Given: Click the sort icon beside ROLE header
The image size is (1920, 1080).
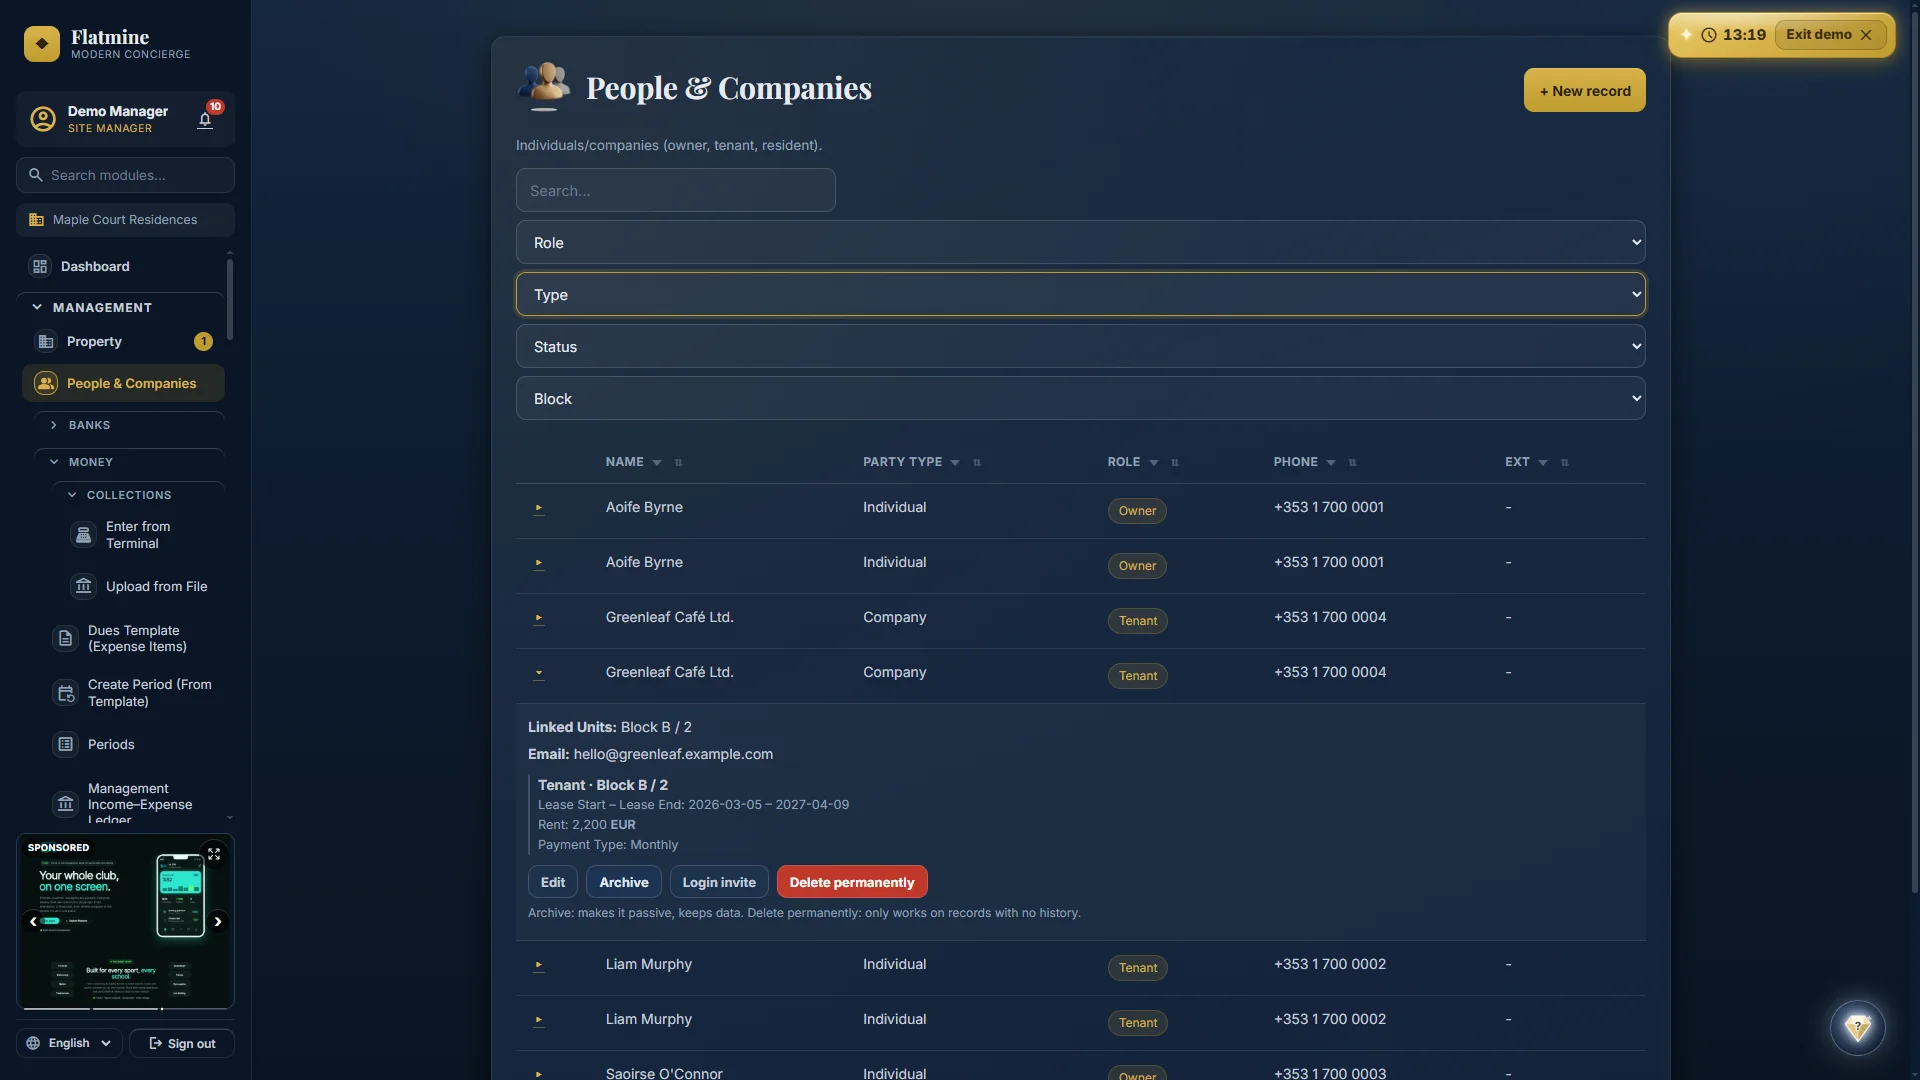Looking at the screenshot, I should tap(1175, 463).
